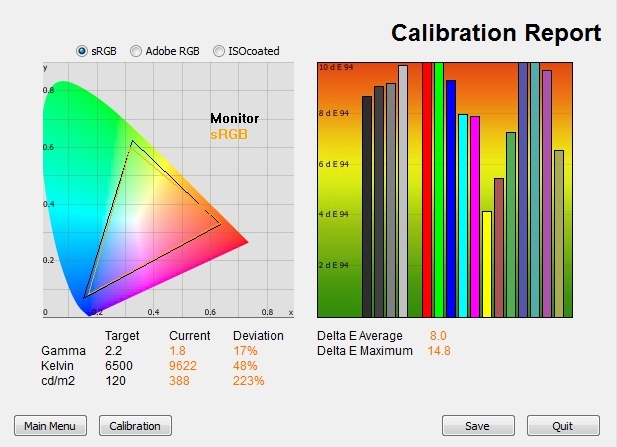
Task: Click the magenta bar in chart
Action: pos(475,217)
